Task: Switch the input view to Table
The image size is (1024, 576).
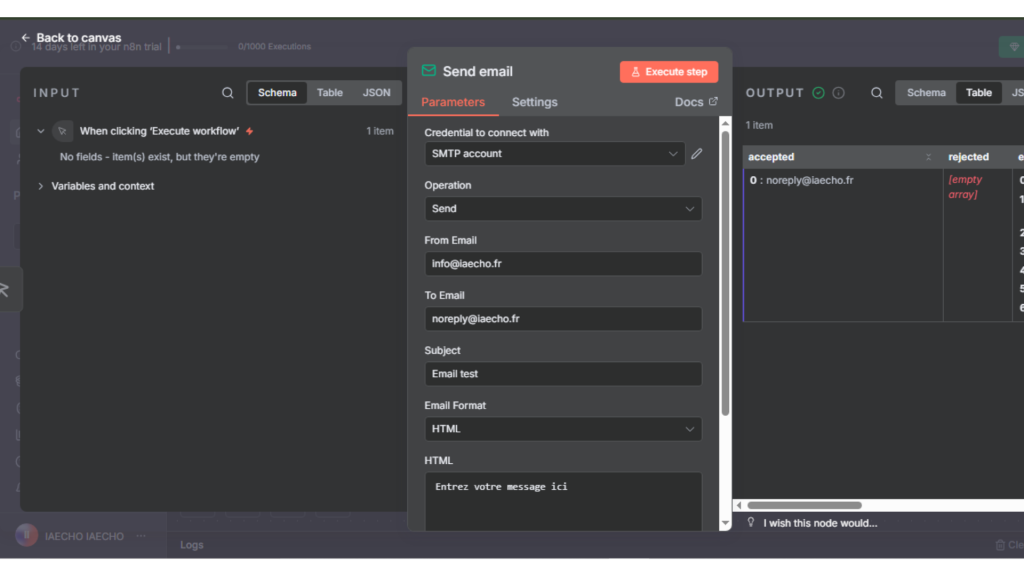Action: click(x=329, y=92)
